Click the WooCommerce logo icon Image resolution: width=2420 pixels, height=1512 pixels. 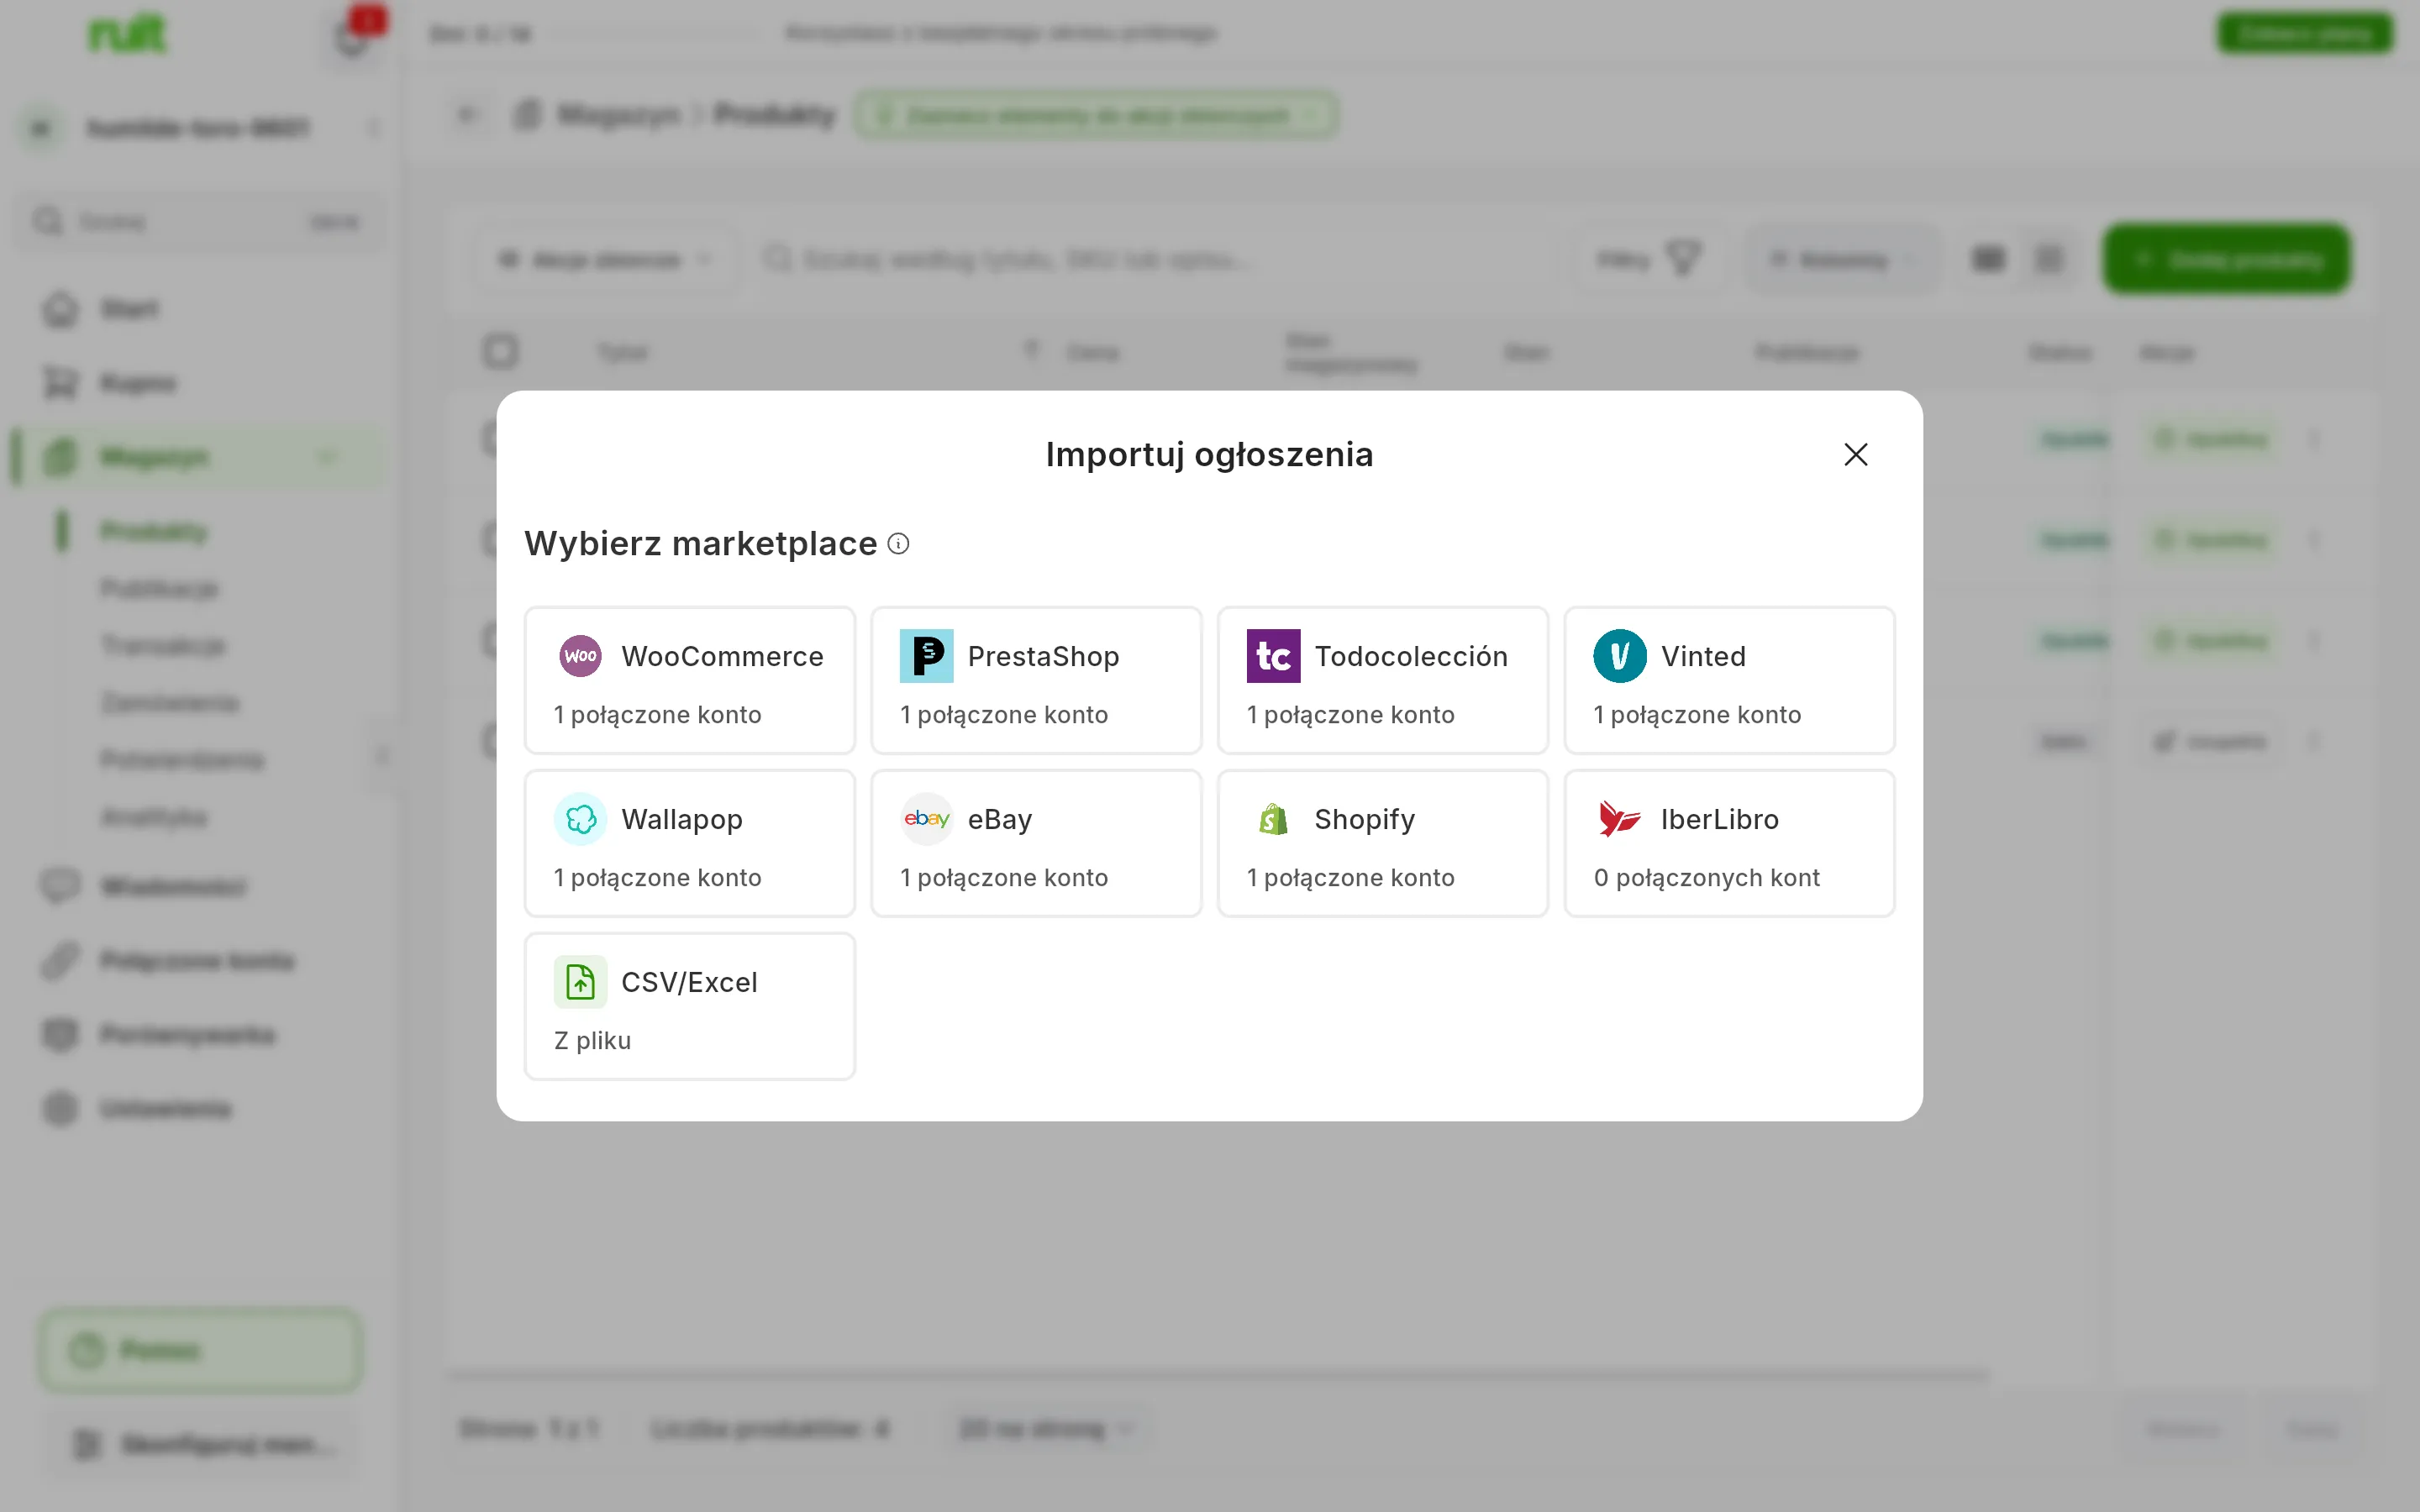click(x=580, y=656)
